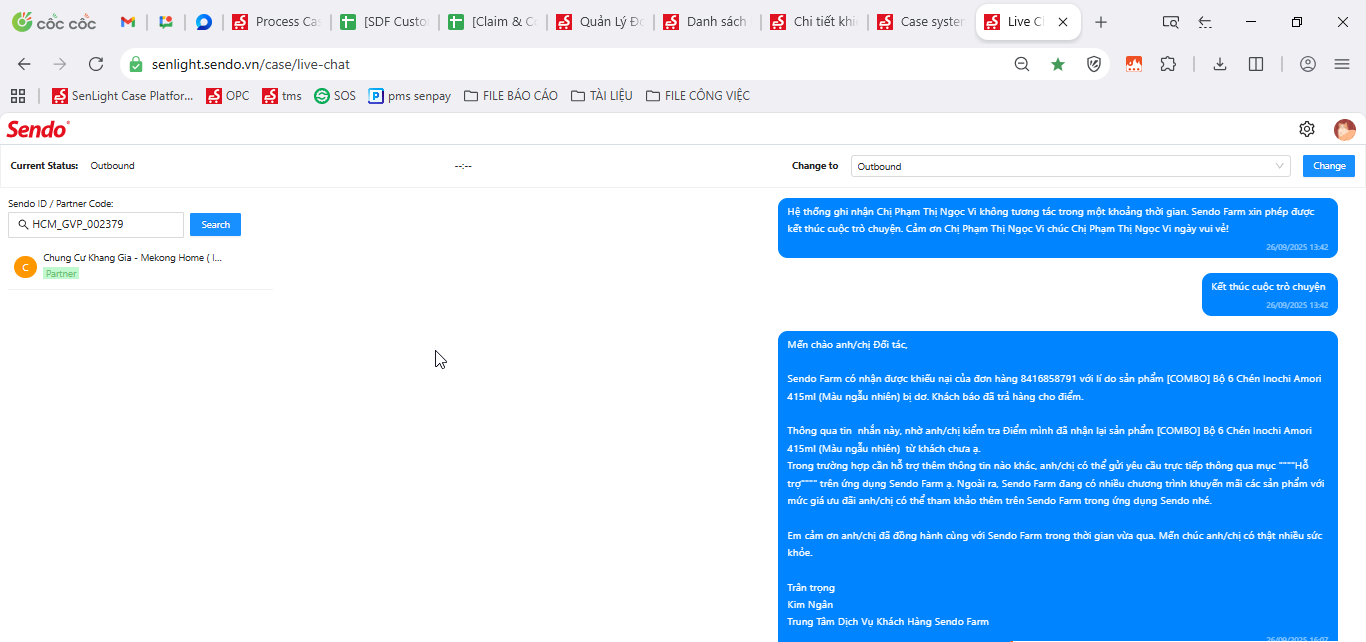This screenshot has height=642, width=1366.
Task: Open the TÀI LIỆU bookmark folder
Action: point(602,96)
